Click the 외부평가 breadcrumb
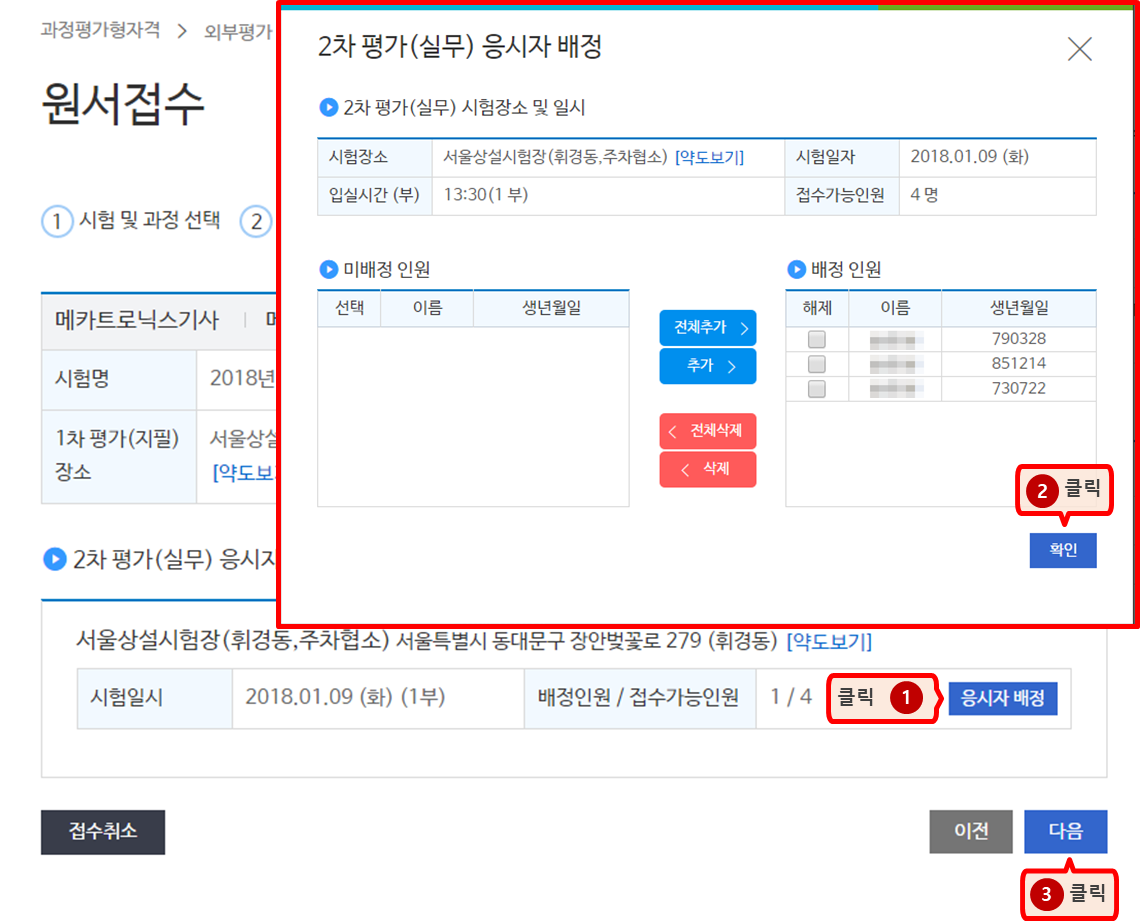This screenshot has height=921, width=1146. [238, 31]
